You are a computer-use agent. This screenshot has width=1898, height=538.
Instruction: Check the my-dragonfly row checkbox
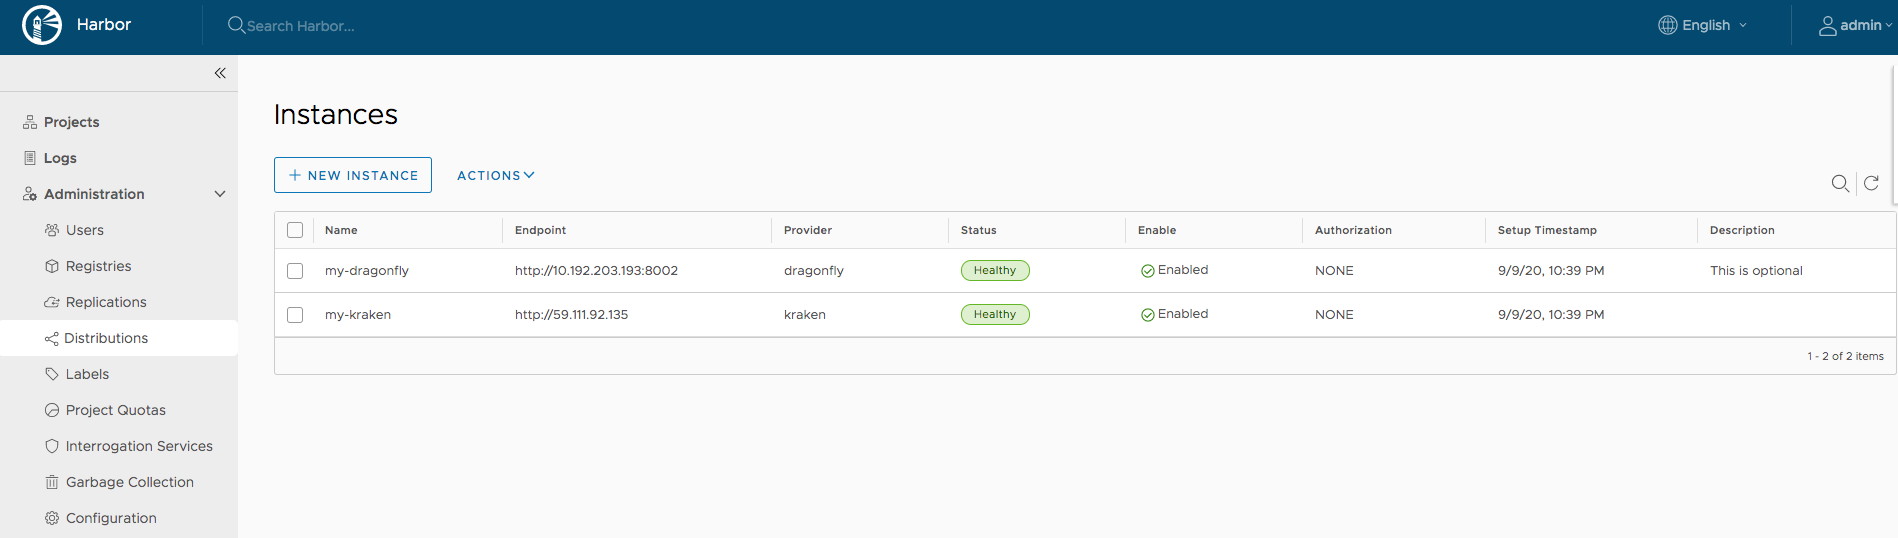click(x=295, y=271)
